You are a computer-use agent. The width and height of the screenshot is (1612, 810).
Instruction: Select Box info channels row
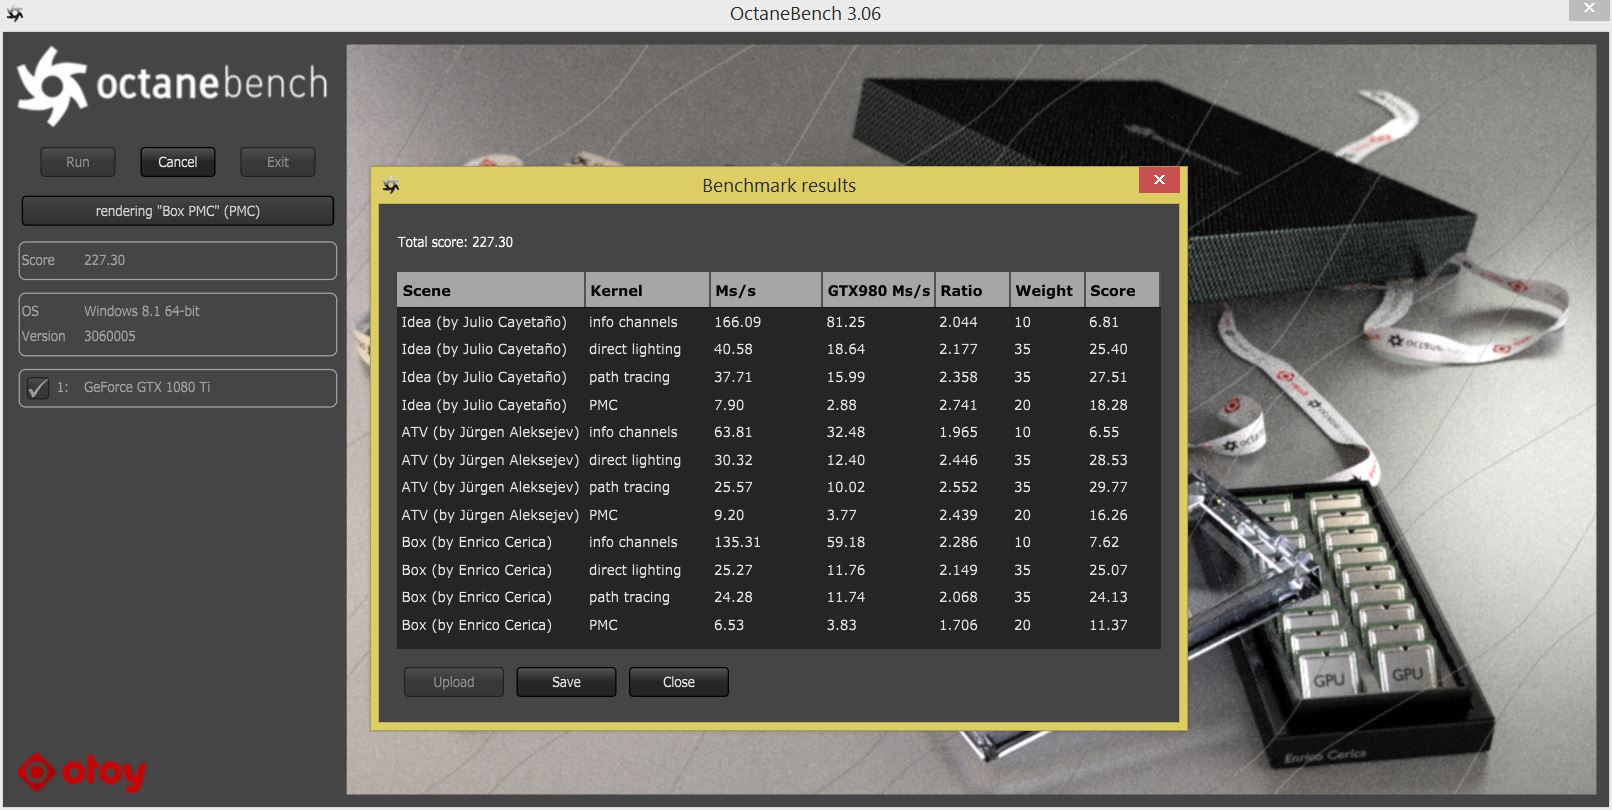click(x=778, y=542)
